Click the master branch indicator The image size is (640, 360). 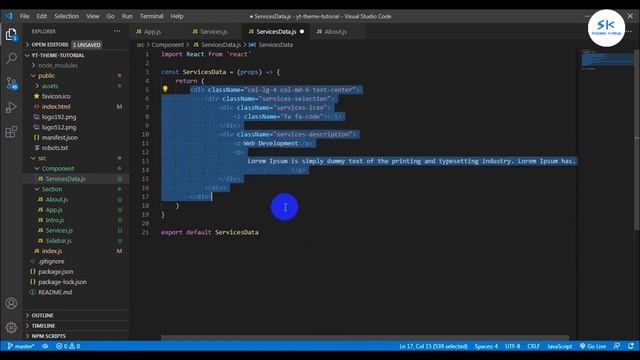[x=21, y=346]
